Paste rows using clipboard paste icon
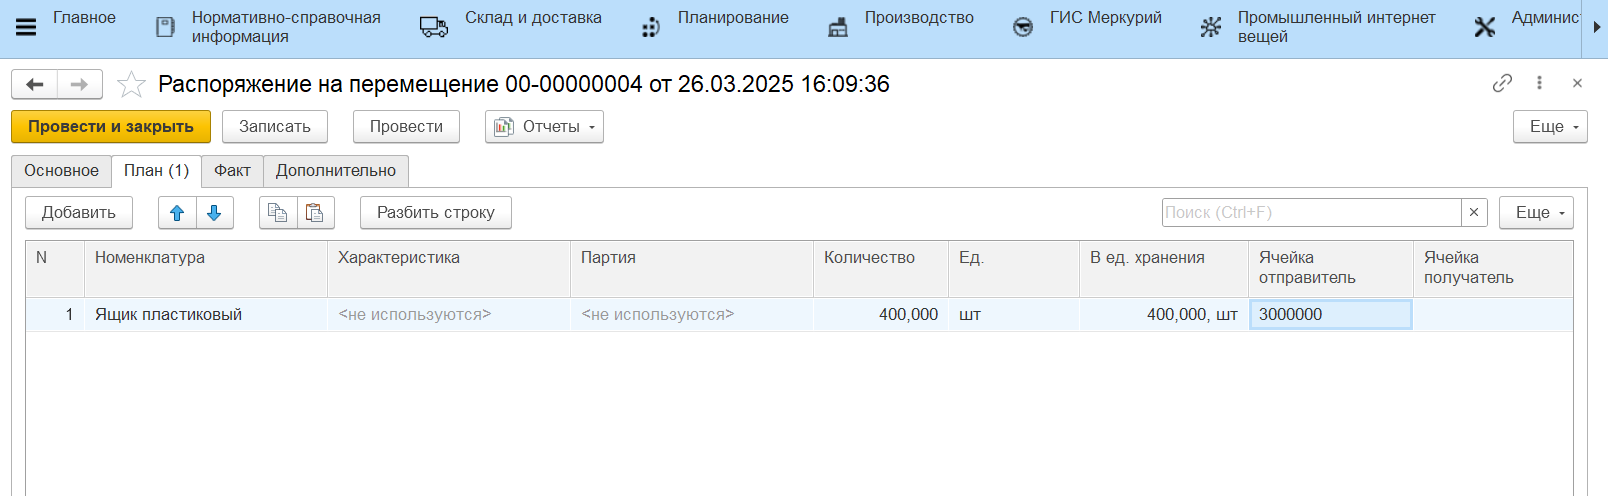The image size is (1608, 496). point(315,213)
